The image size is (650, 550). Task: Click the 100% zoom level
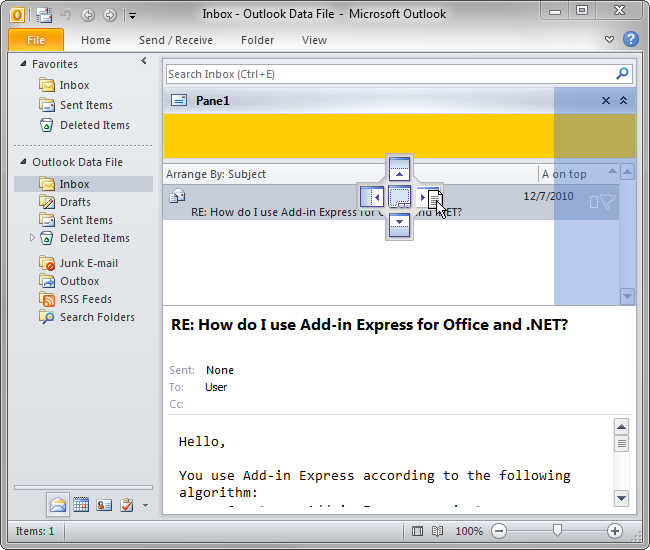tap(469, 531)
